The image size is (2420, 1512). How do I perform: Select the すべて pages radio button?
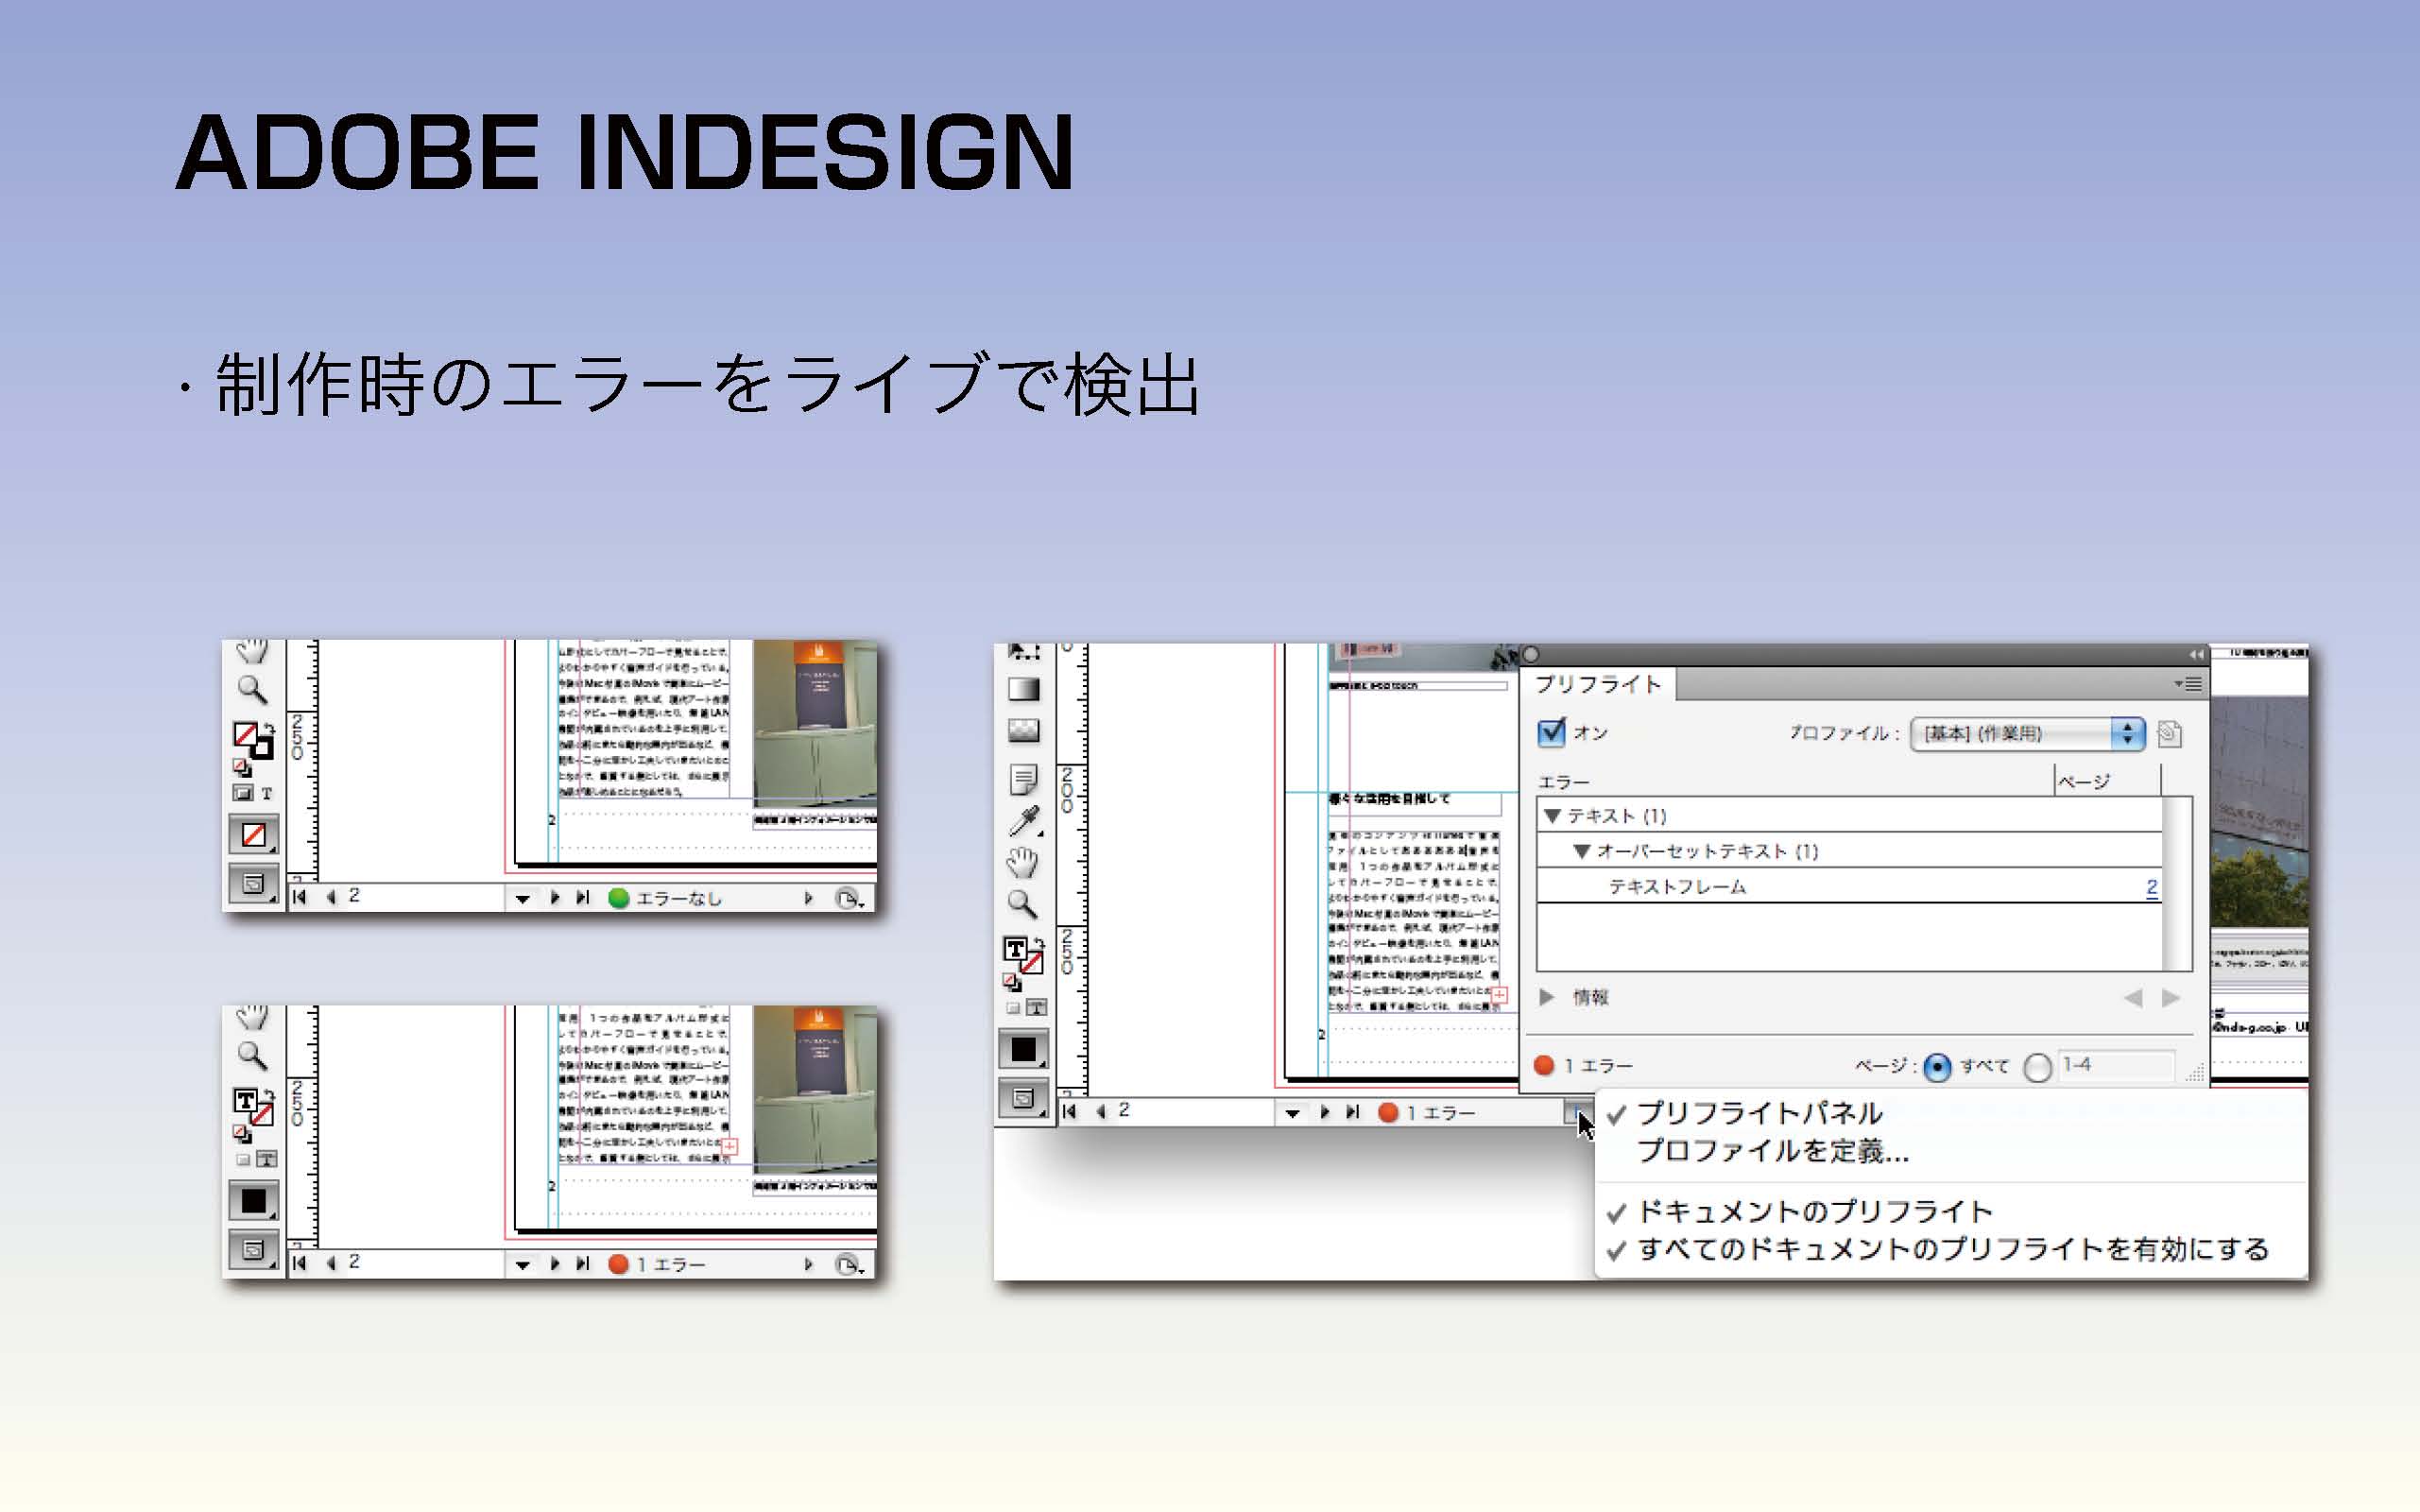(x=1937, y=1067)
